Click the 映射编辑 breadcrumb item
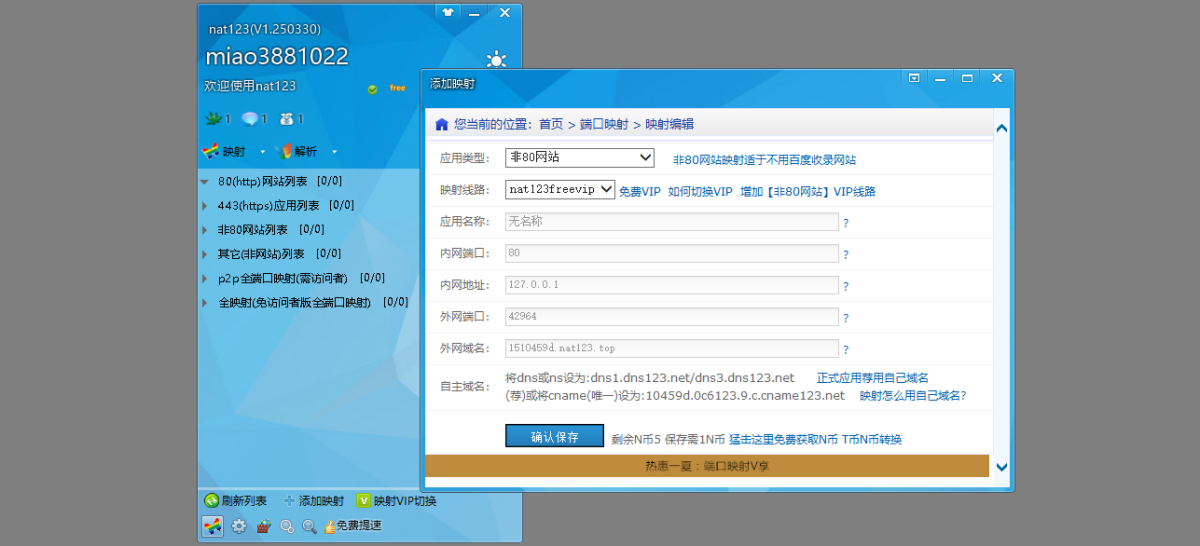The height and width of the screenshot is (546, 1200). pos(669,125)
